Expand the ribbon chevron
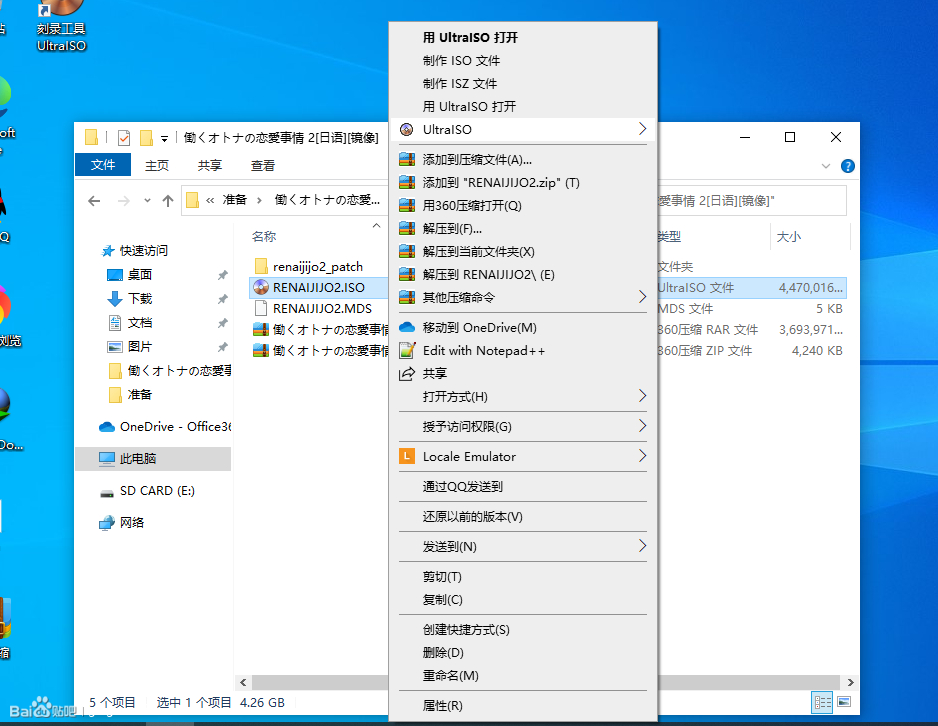Image resolution: width=938 pixels, height=726 pixels. click(826, 166)
